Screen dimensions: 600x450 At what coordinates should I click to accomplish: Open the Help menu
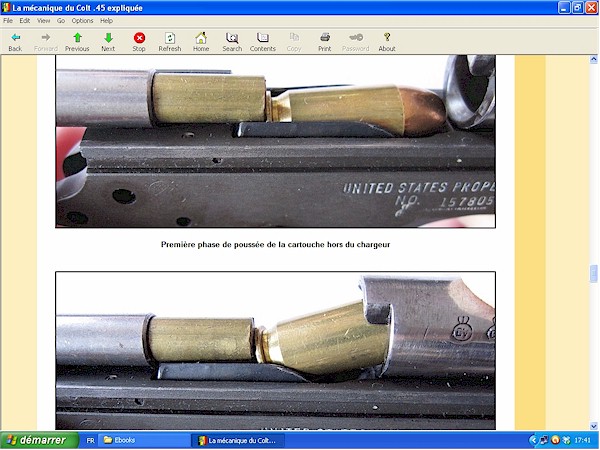106,21
